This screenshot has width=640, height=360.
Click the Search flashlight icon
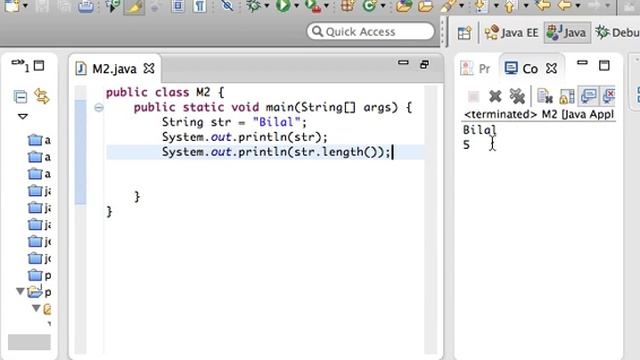448,6
